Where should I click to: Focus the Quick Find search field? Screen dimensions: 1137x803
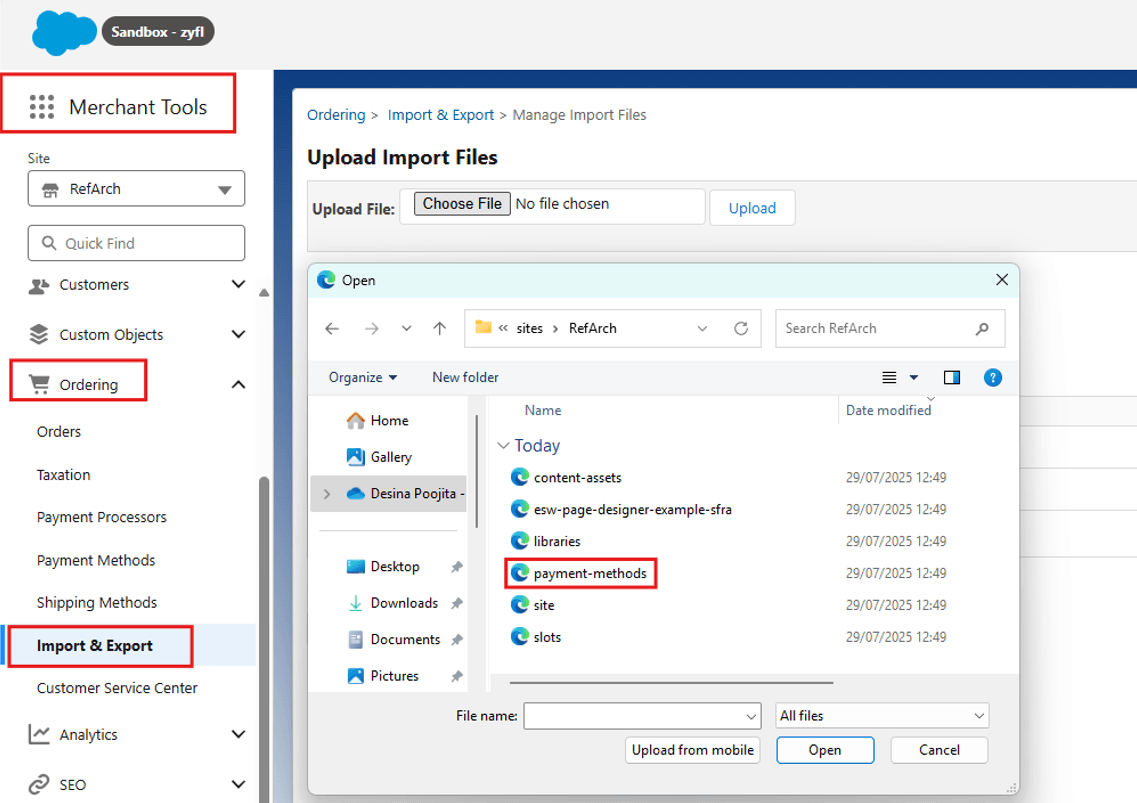tap(136, 243)
